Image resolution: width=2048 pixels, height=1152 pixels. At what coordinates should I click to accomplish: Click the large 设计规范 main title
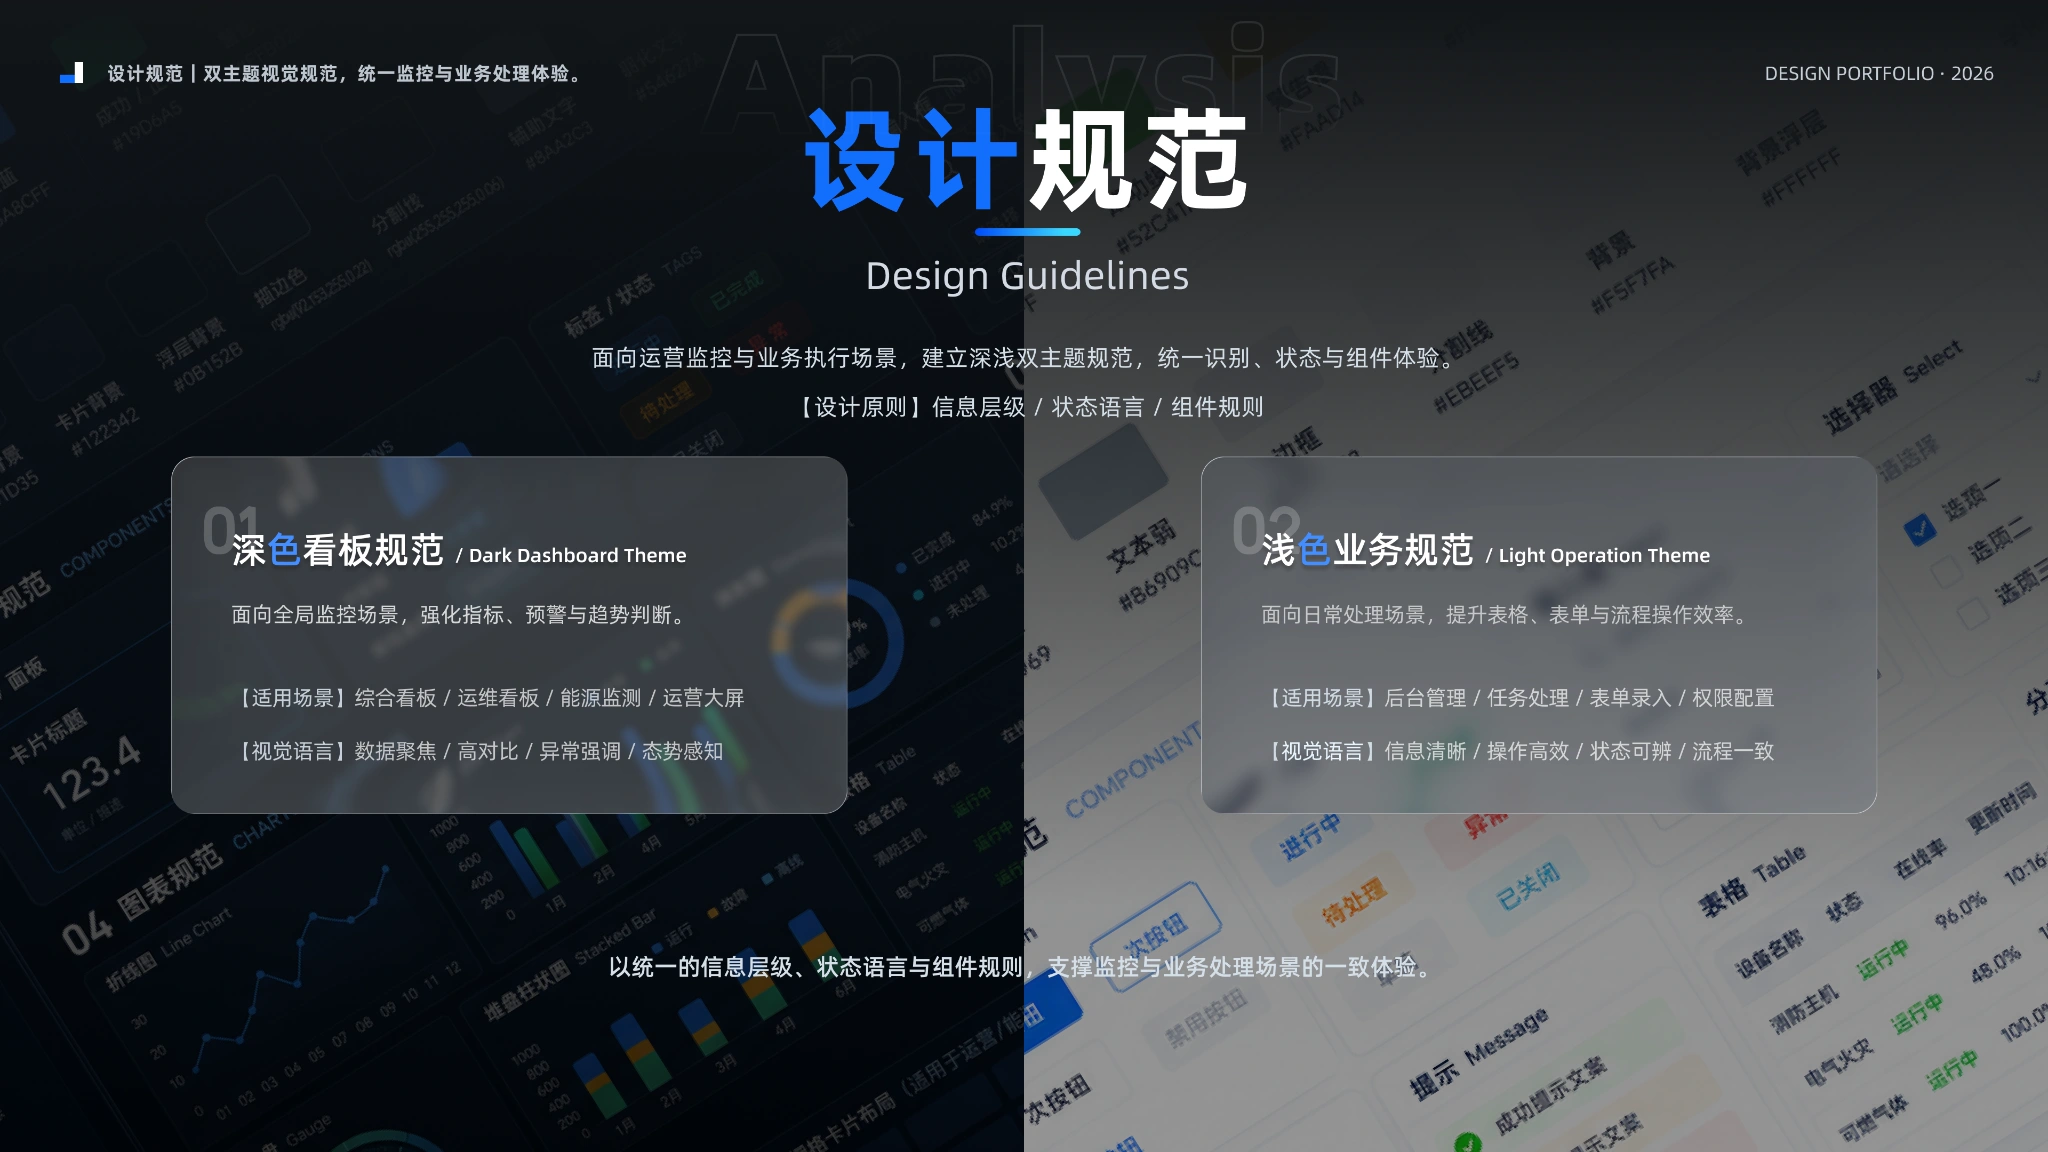[1027, 160]
